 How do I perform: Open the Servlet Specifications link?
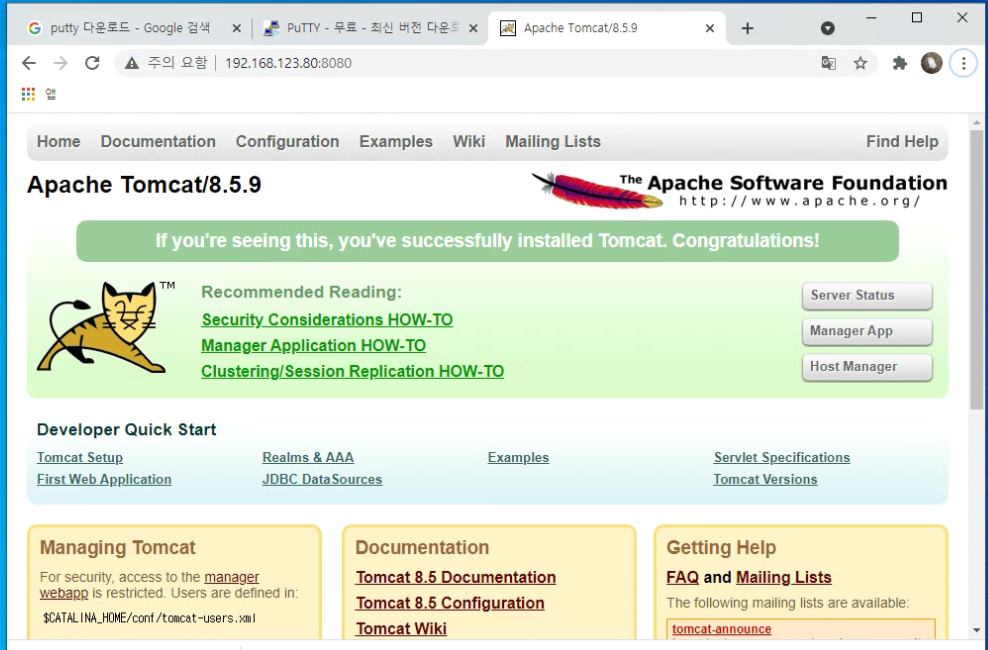pos(782,457)
